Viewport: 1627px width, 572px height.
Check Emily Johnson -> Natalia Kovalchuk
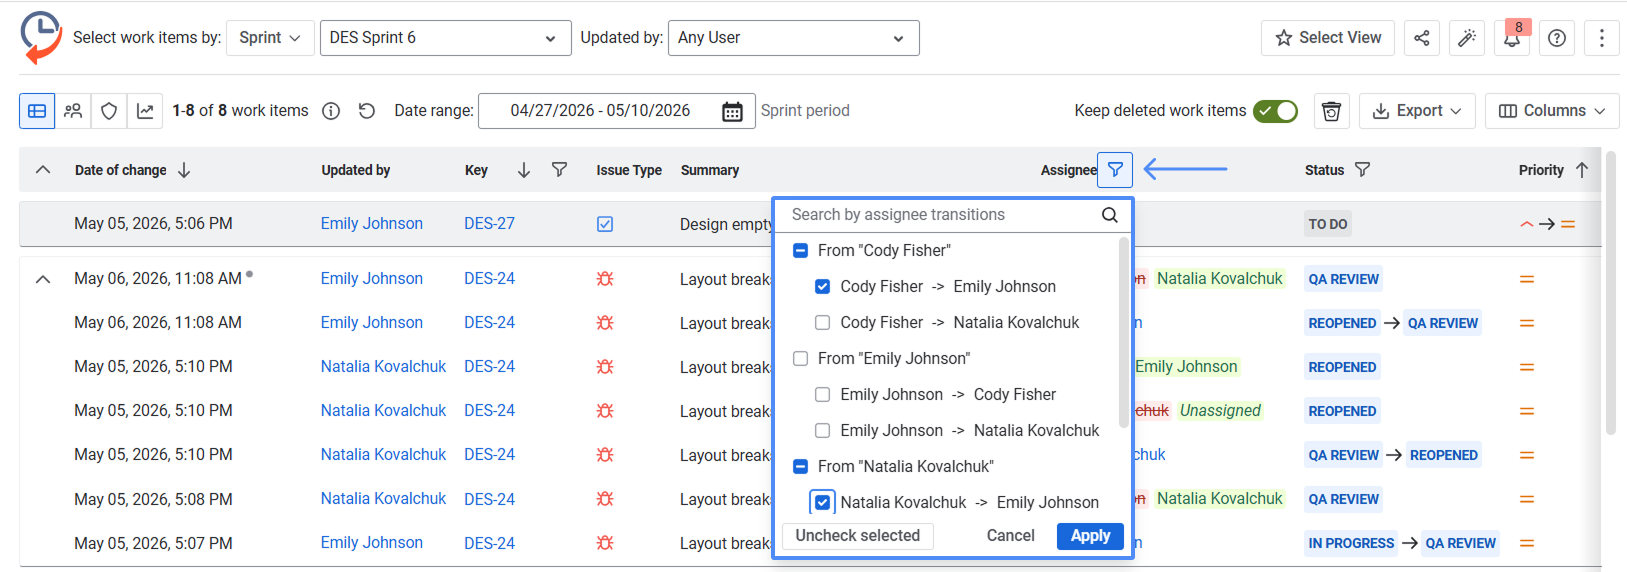point(822,431)
